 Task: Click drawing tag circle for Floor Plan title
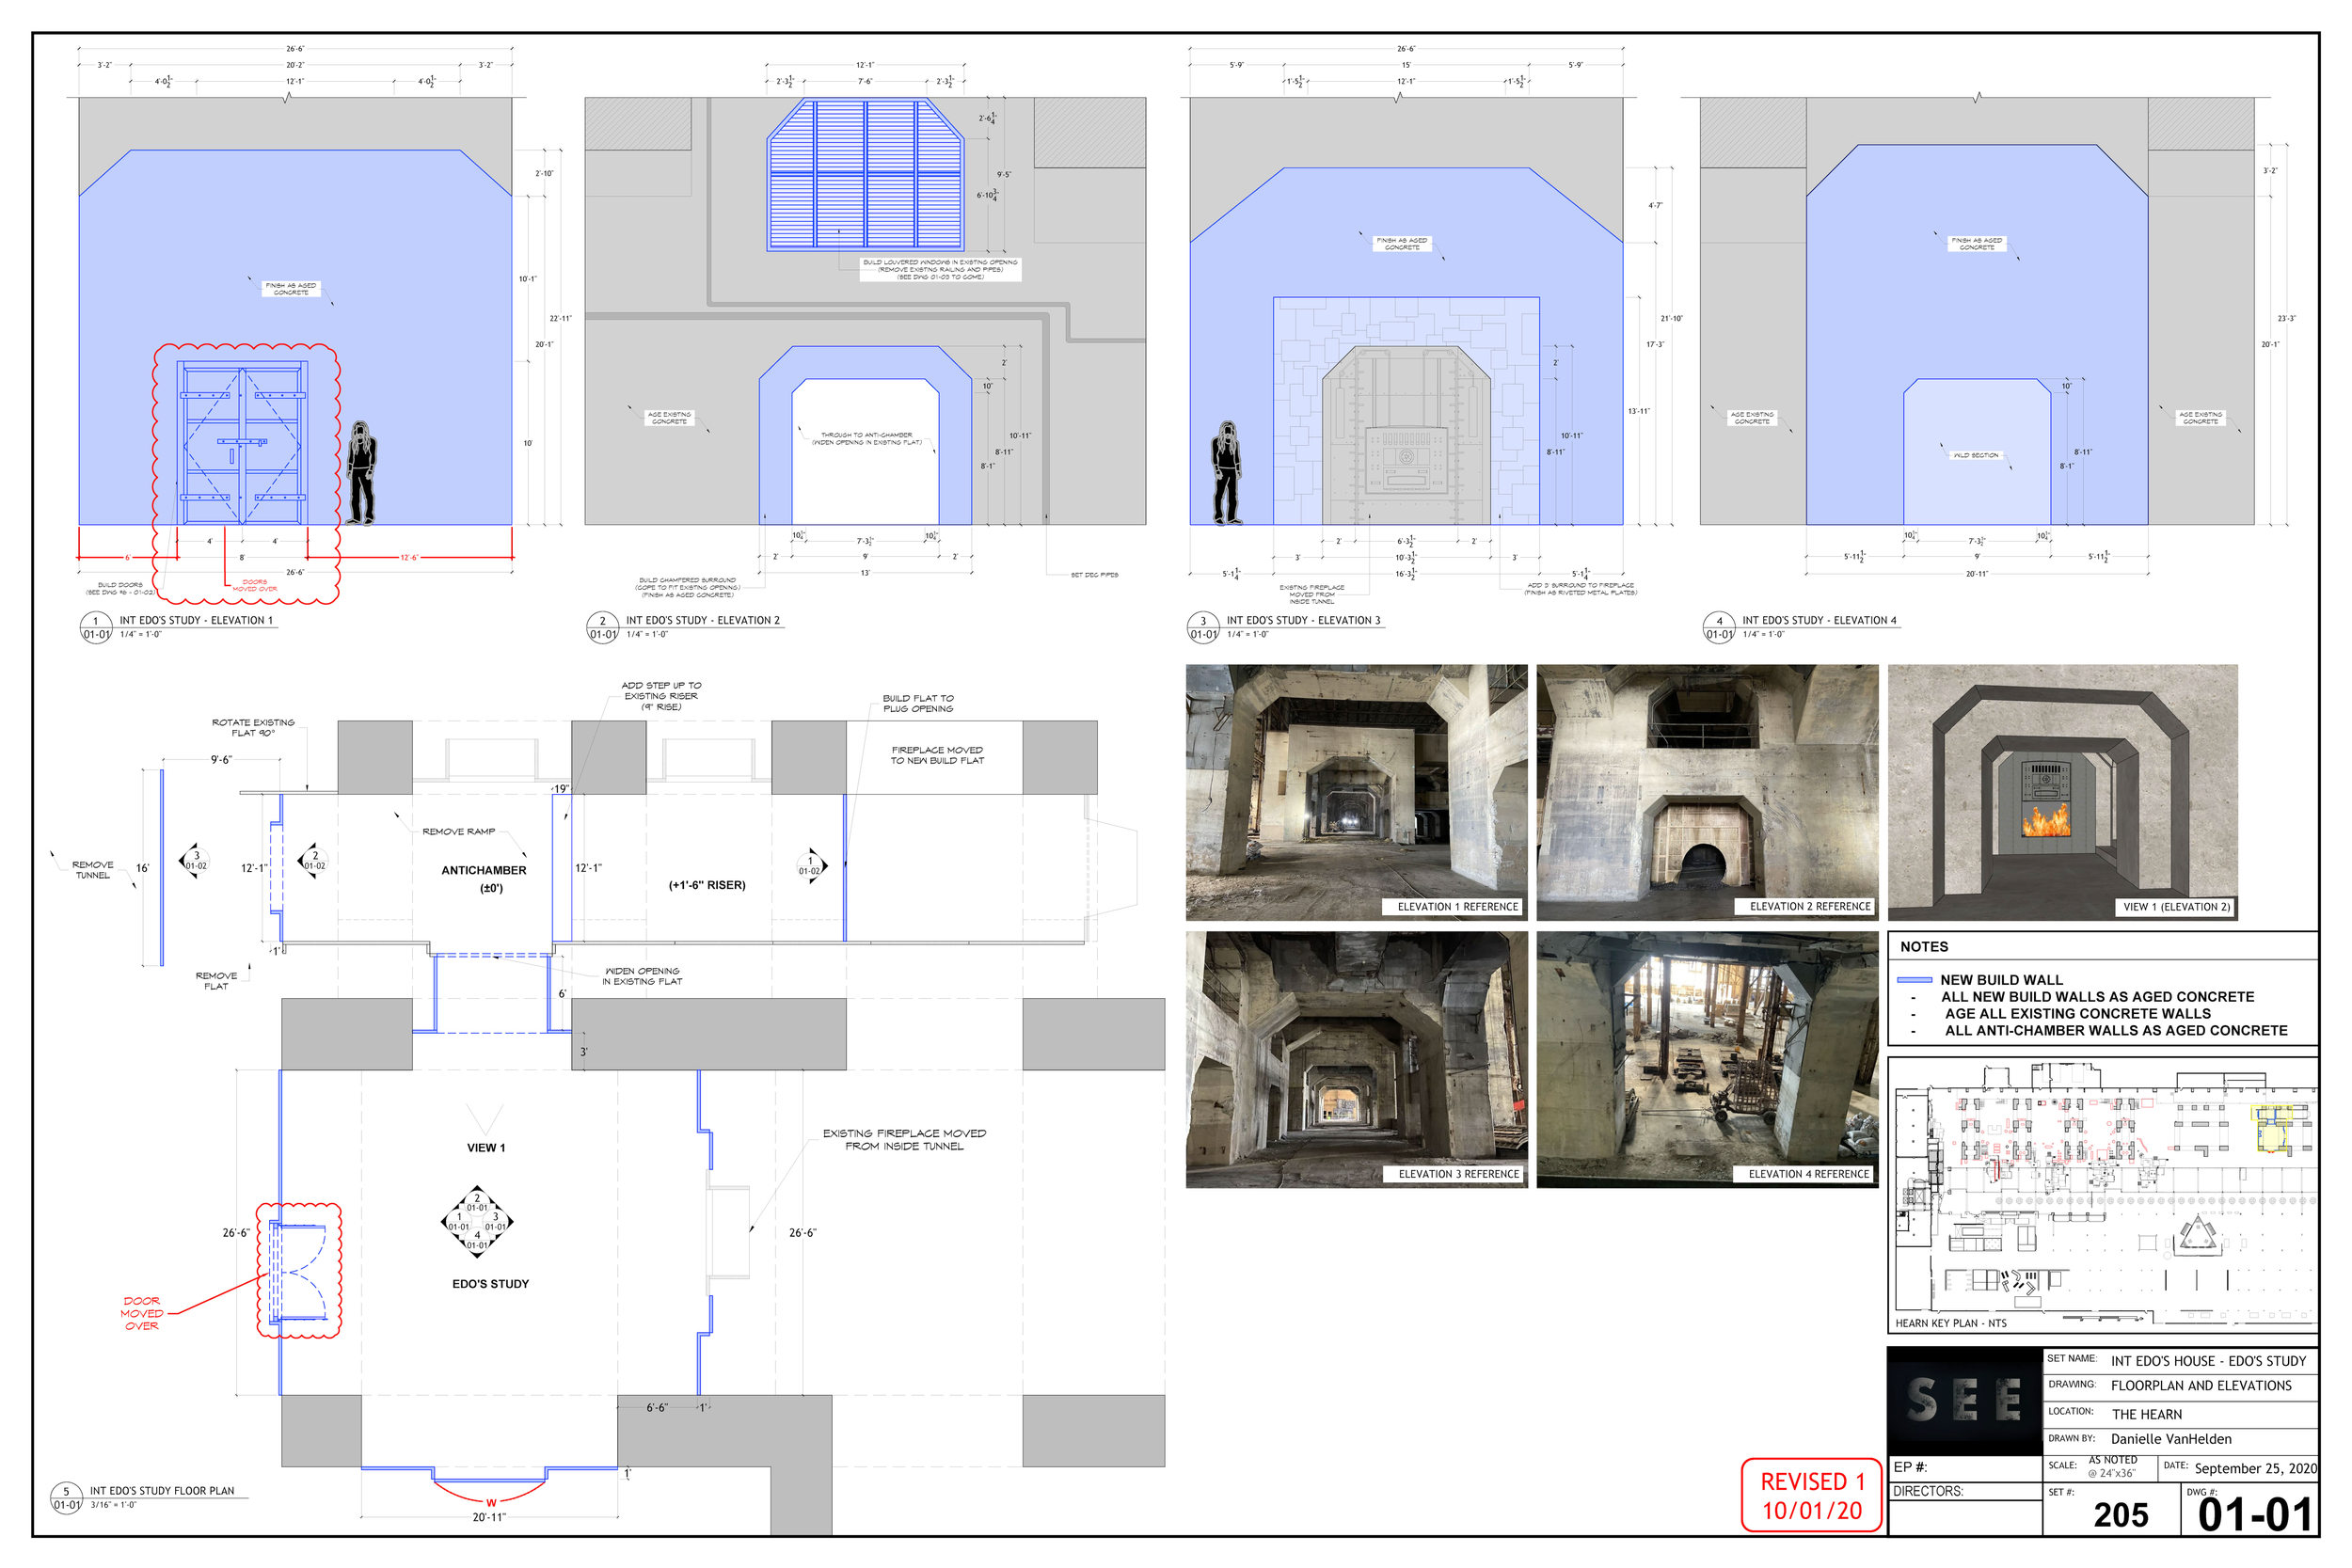click(x=66, y=1497)
